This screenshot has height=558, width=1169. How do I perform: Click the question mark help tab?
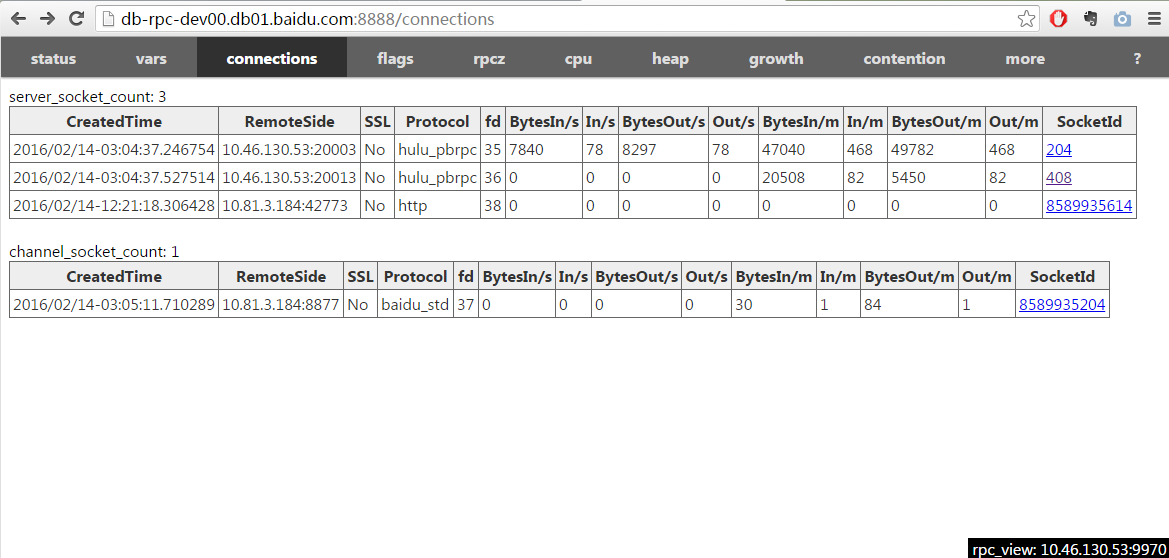(1137, 59)
